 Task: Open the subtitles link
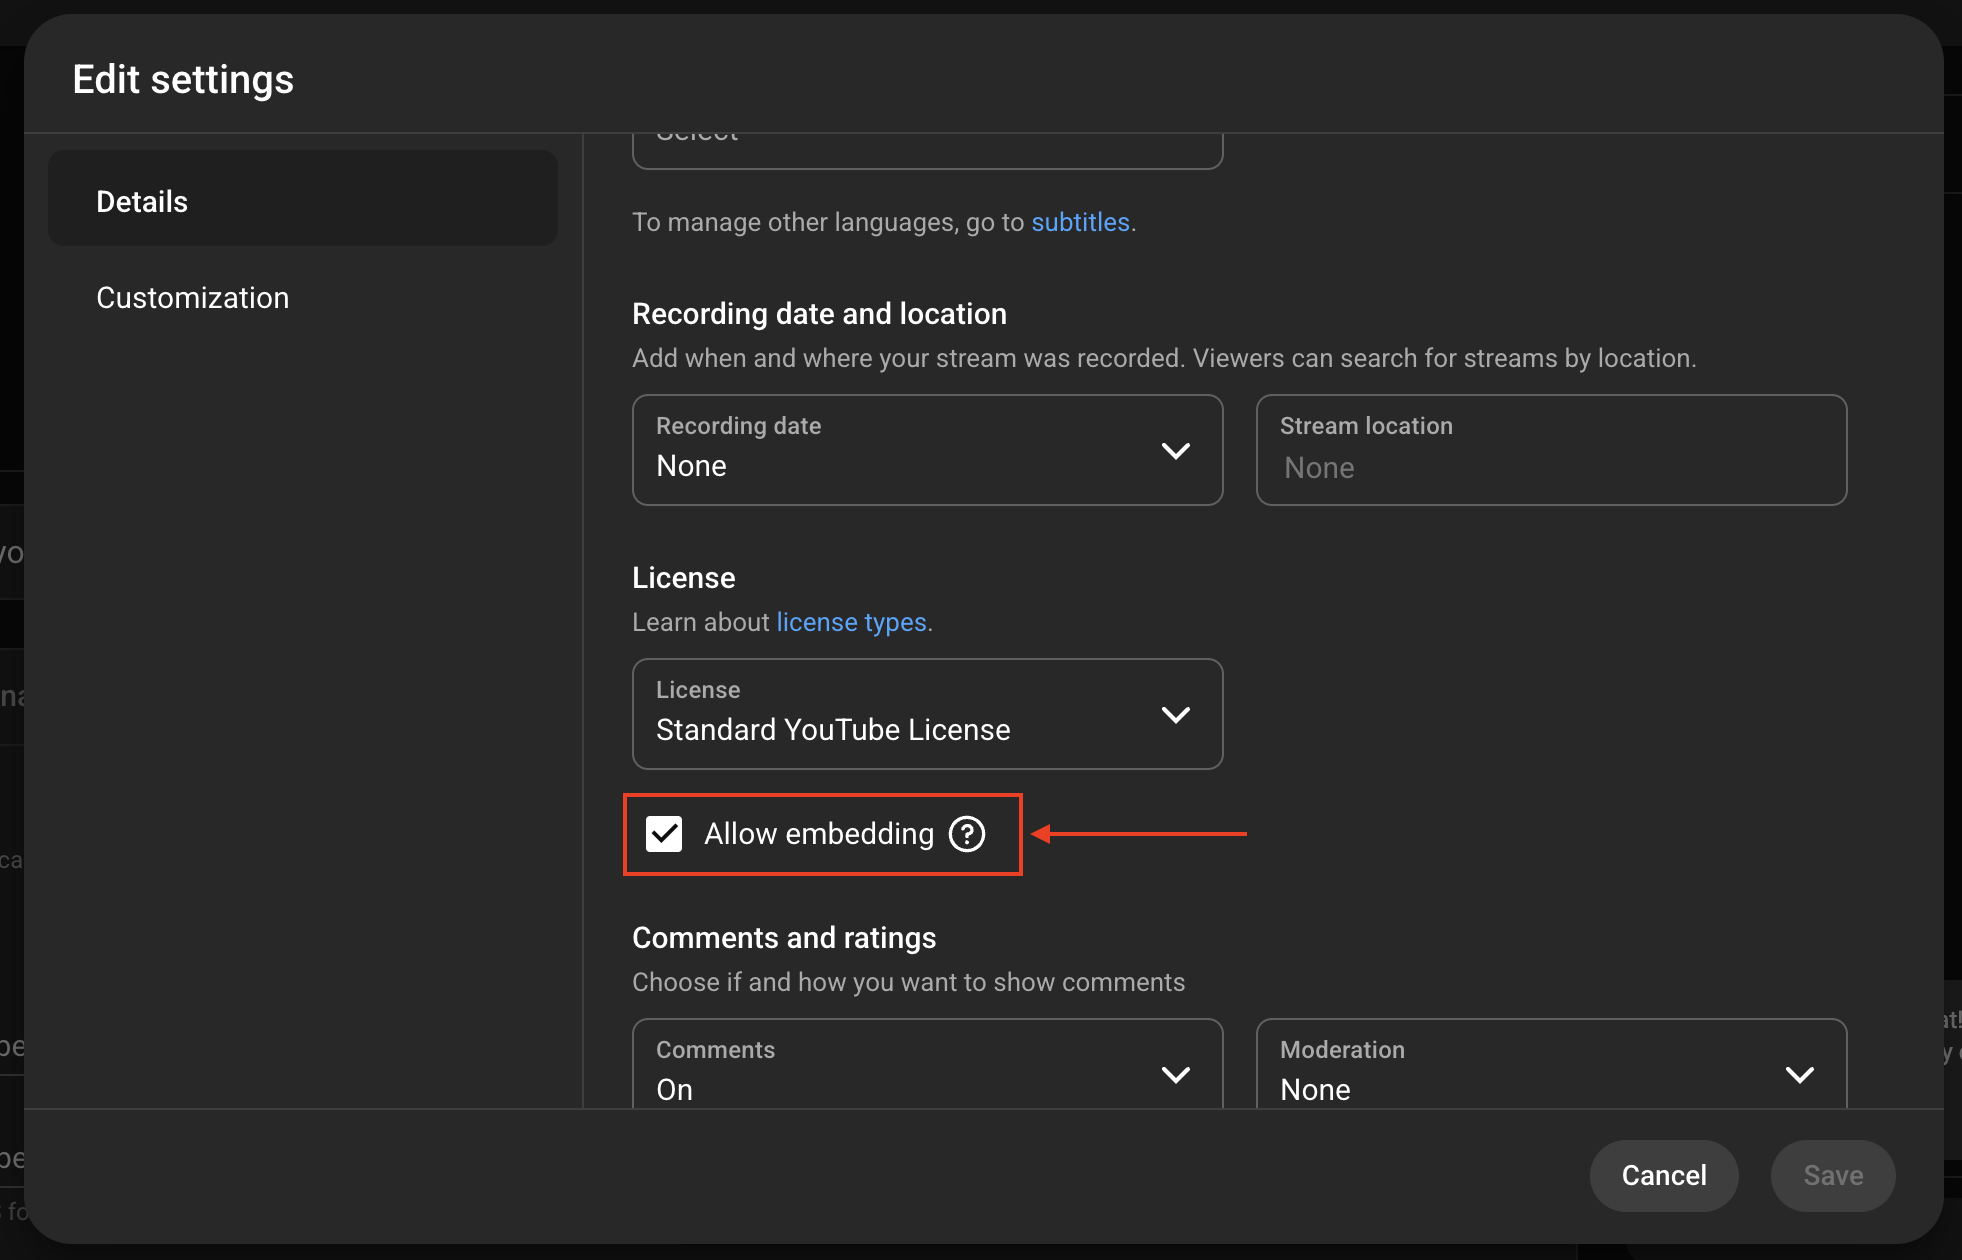(1080, 222)
